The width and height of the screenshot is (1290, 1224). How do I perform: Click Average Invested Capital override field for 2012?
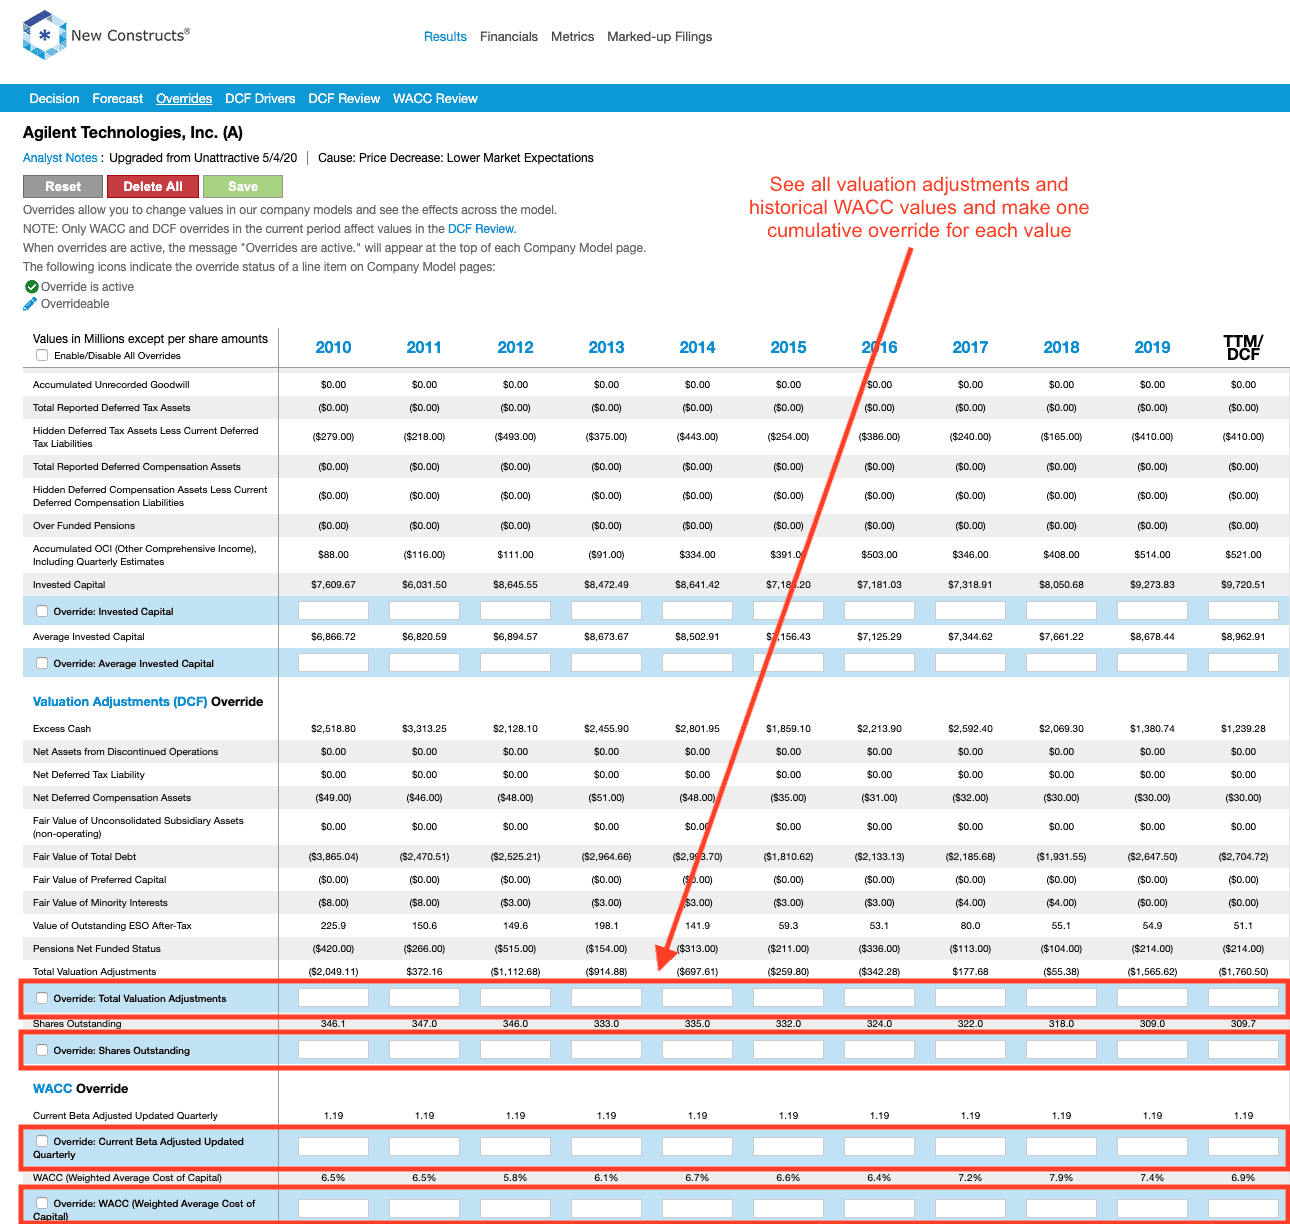[x=515, y=662]
